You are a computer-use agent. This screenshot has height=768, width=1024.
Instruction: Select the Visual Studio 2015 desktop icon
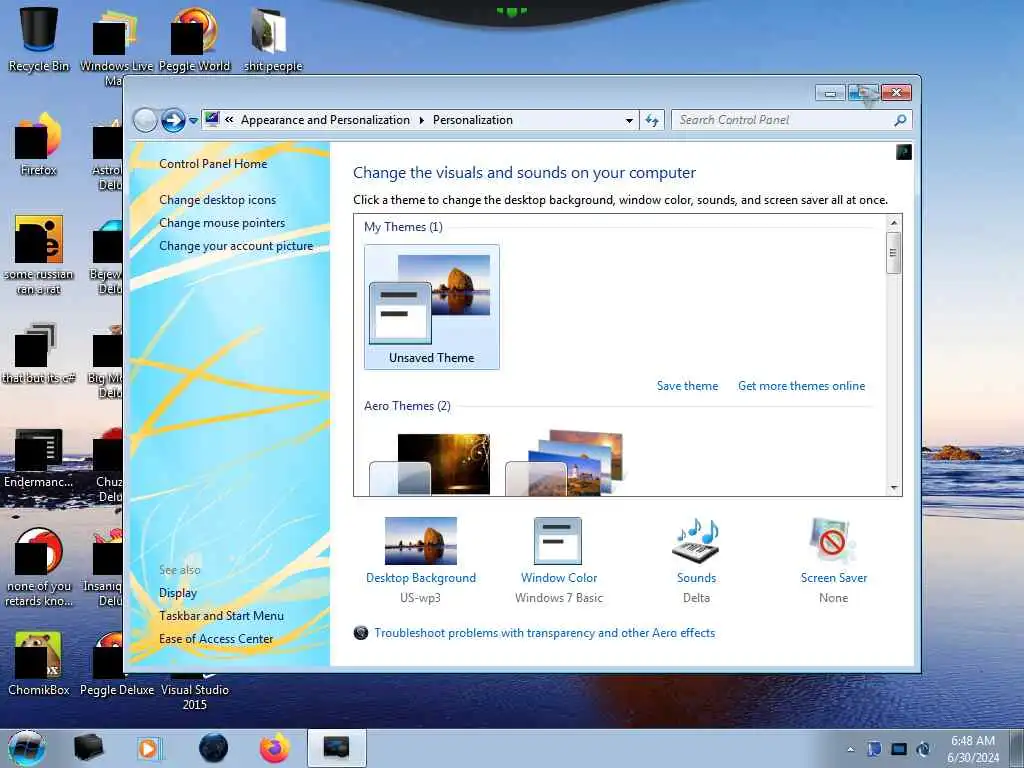[195, 692]
